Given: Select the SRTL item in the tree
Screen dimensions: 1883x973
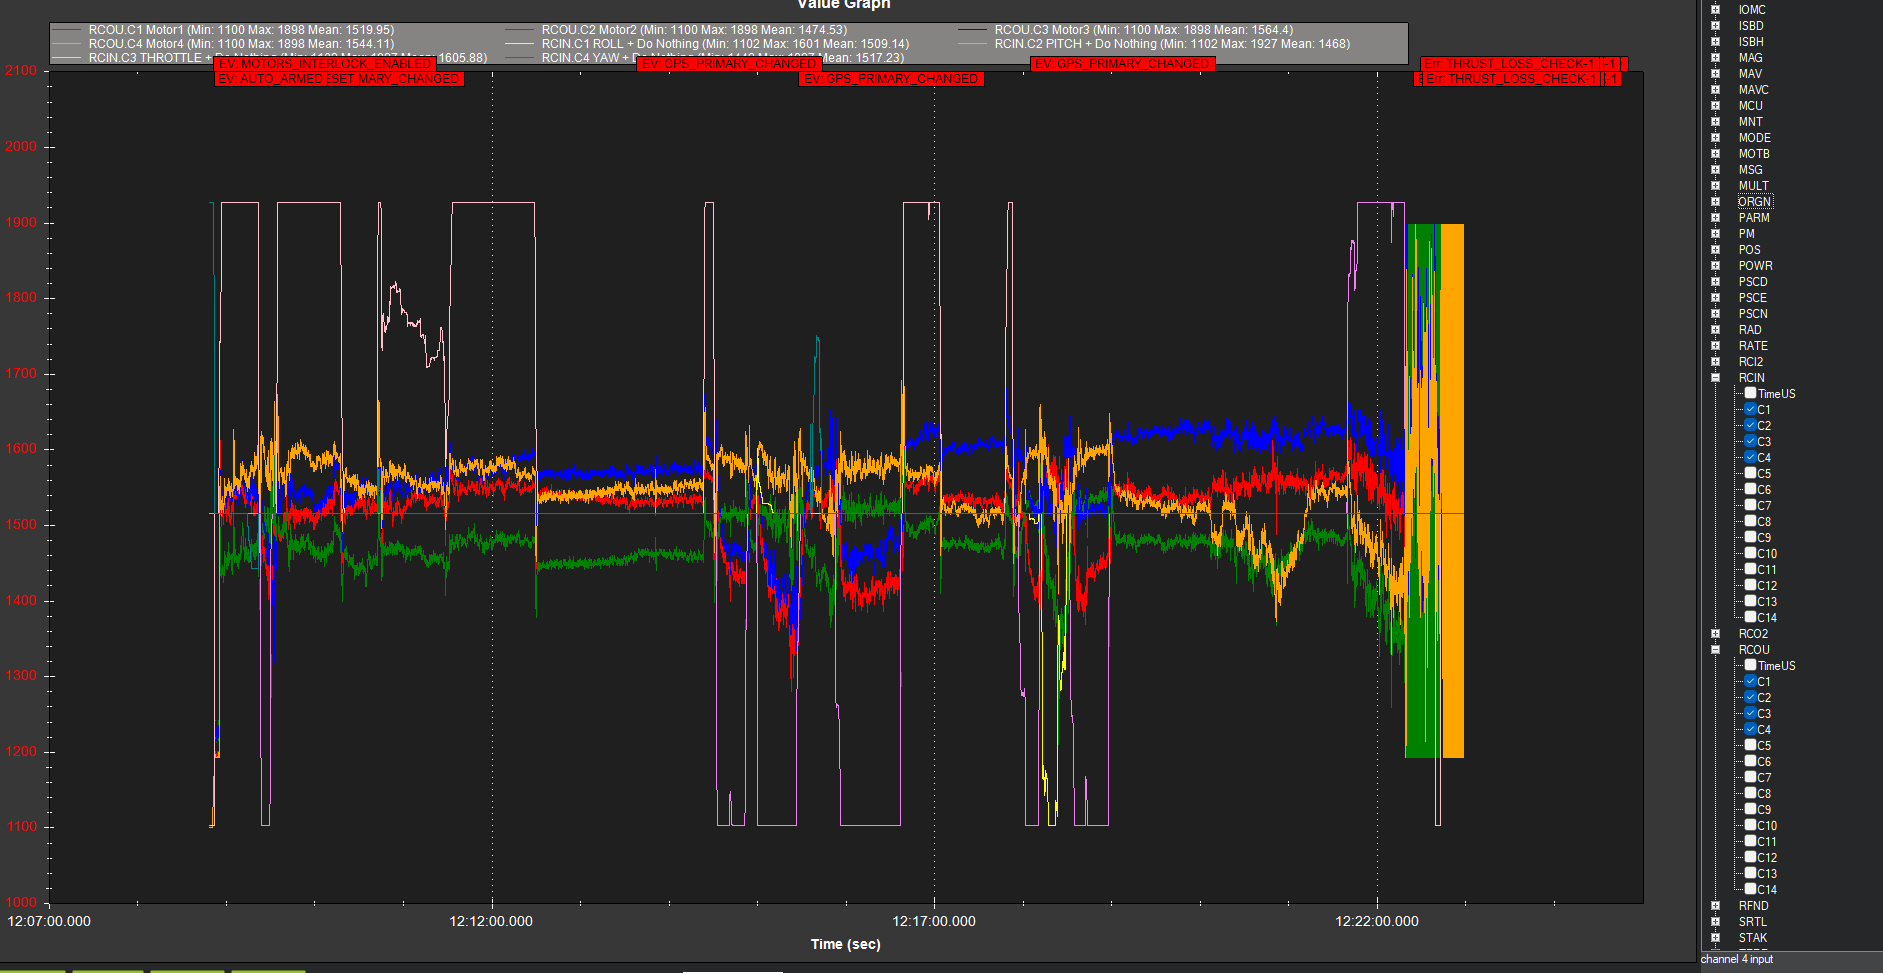Looking at the screenshot, I should pyautogui.click(x=1752, y=922).
